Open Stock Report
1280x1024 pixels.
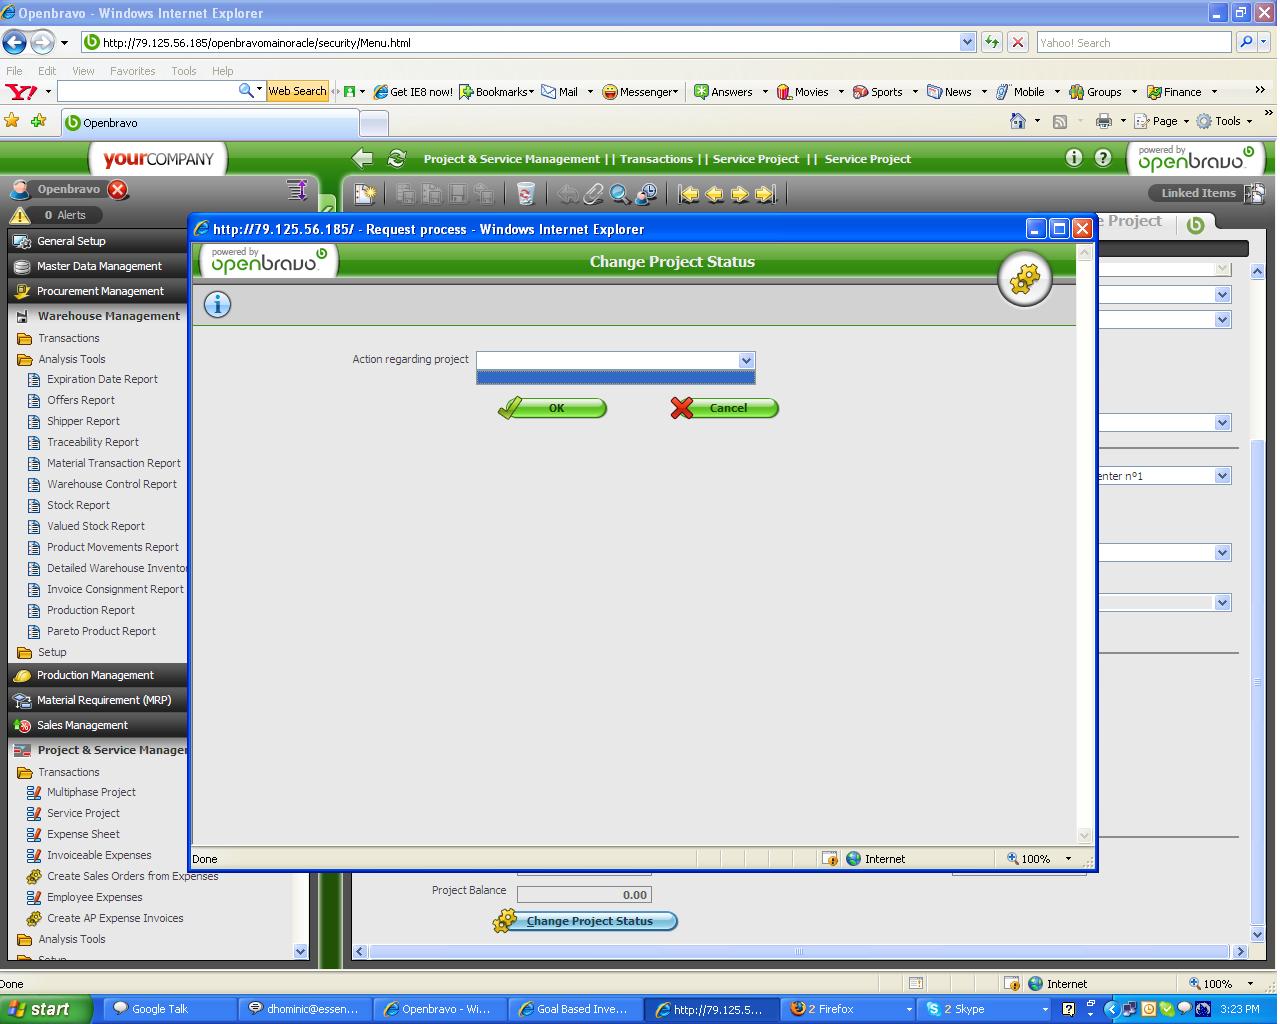pos(78,505)
